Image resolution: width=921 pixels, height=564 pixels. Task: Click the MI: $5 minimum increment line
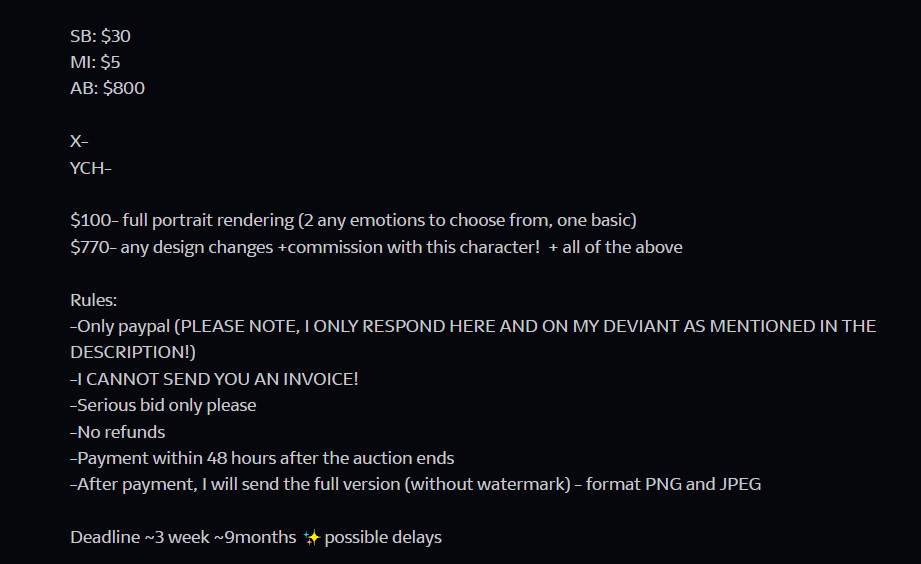pos(95,62)
